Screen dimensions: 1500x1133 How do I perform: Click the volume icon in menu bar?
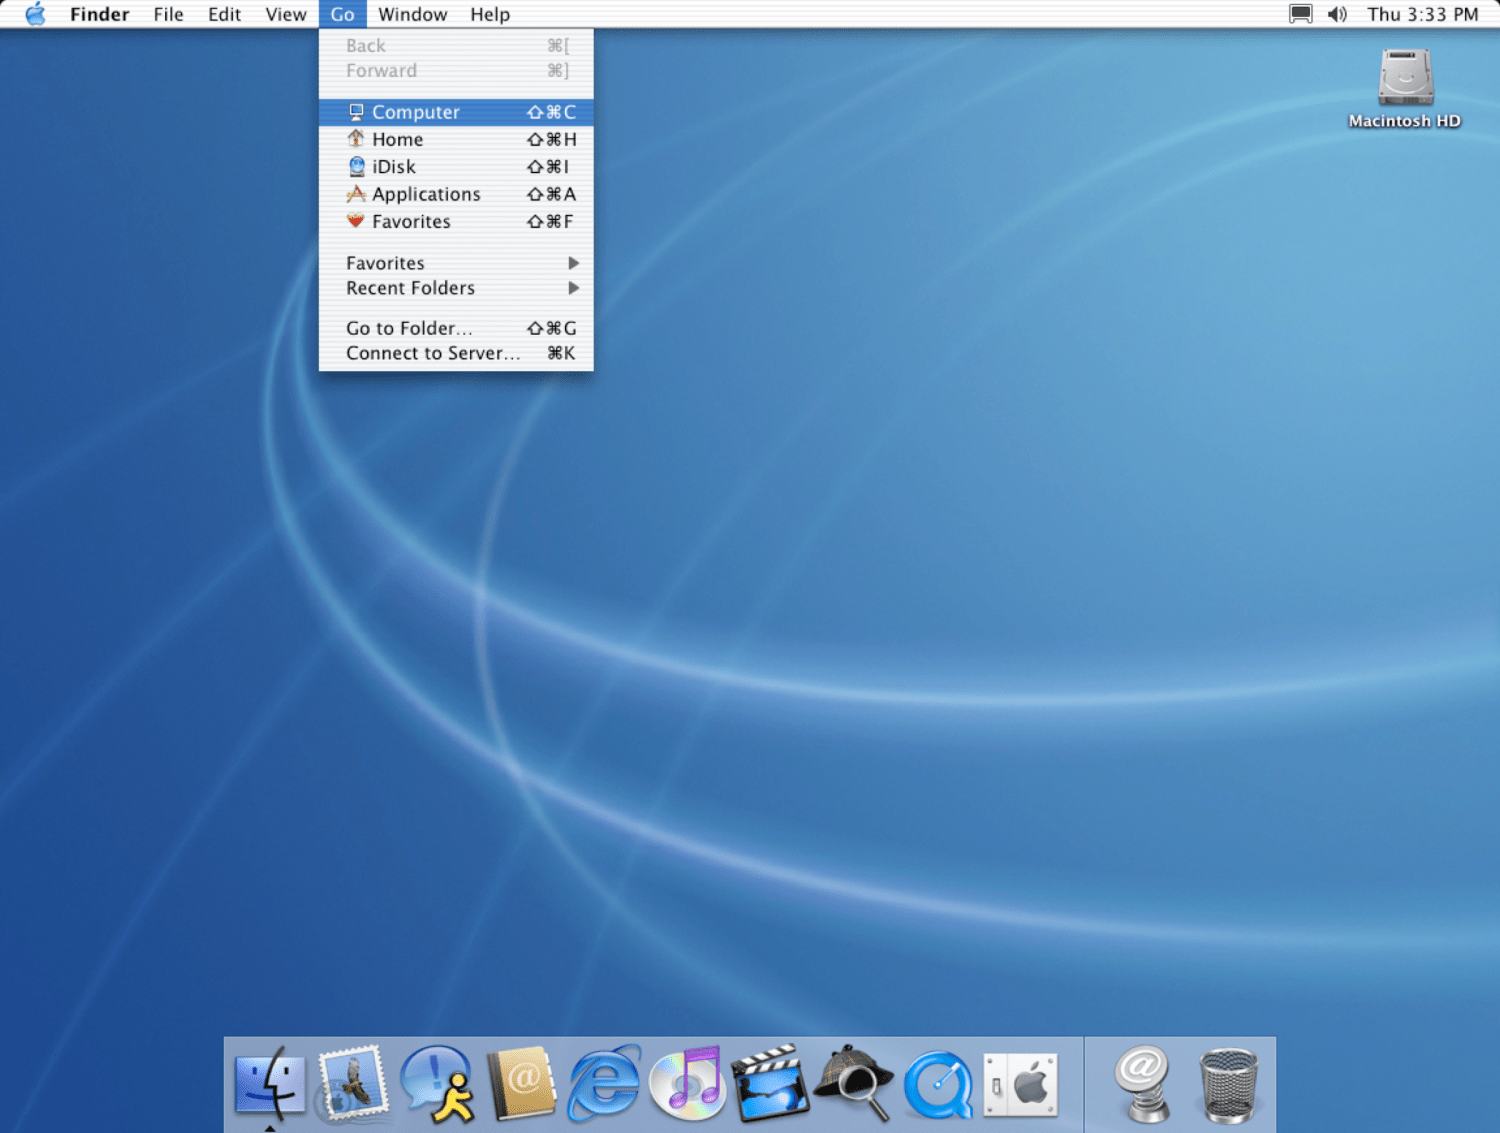tap(1337, 14)
